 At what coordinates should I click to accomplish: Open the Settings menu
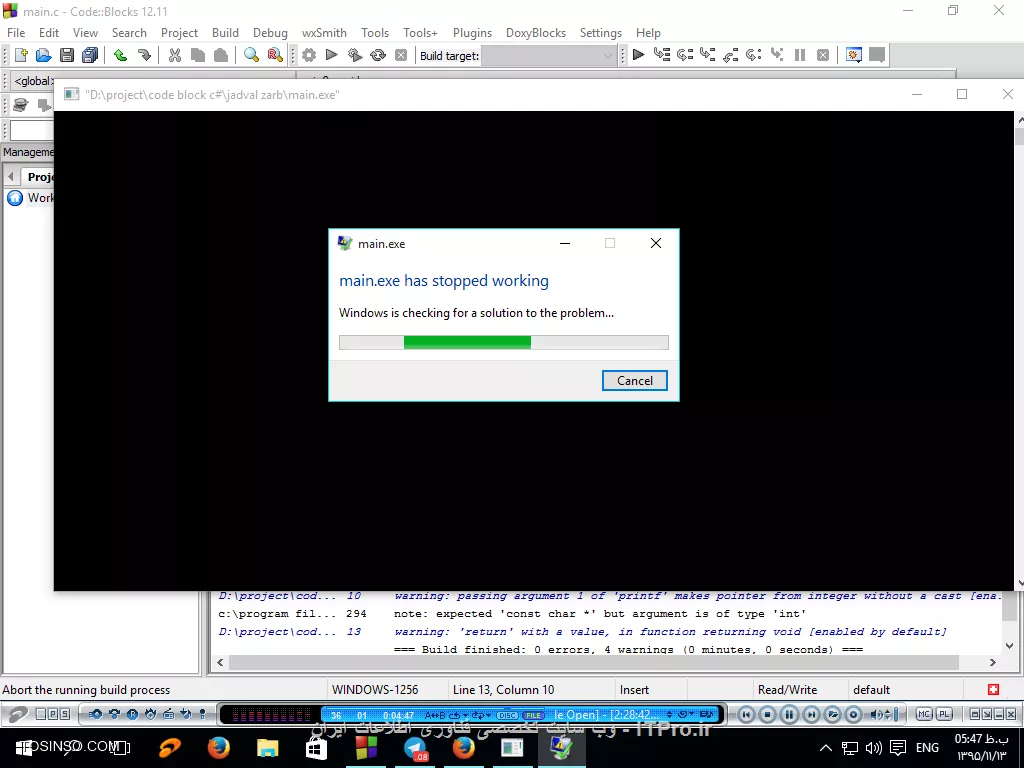coord(600,33)
